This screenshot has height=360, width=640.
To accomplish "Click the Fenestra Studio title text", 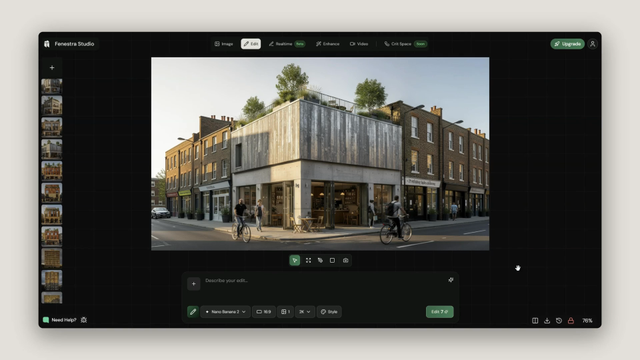I will tap(74, 44).
